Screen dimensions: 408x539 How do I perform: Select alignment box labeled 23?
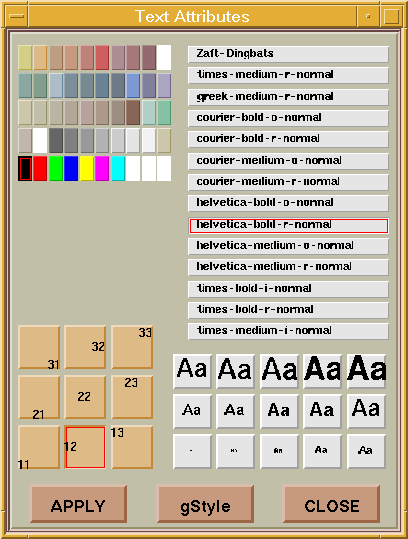click(132, 397)
